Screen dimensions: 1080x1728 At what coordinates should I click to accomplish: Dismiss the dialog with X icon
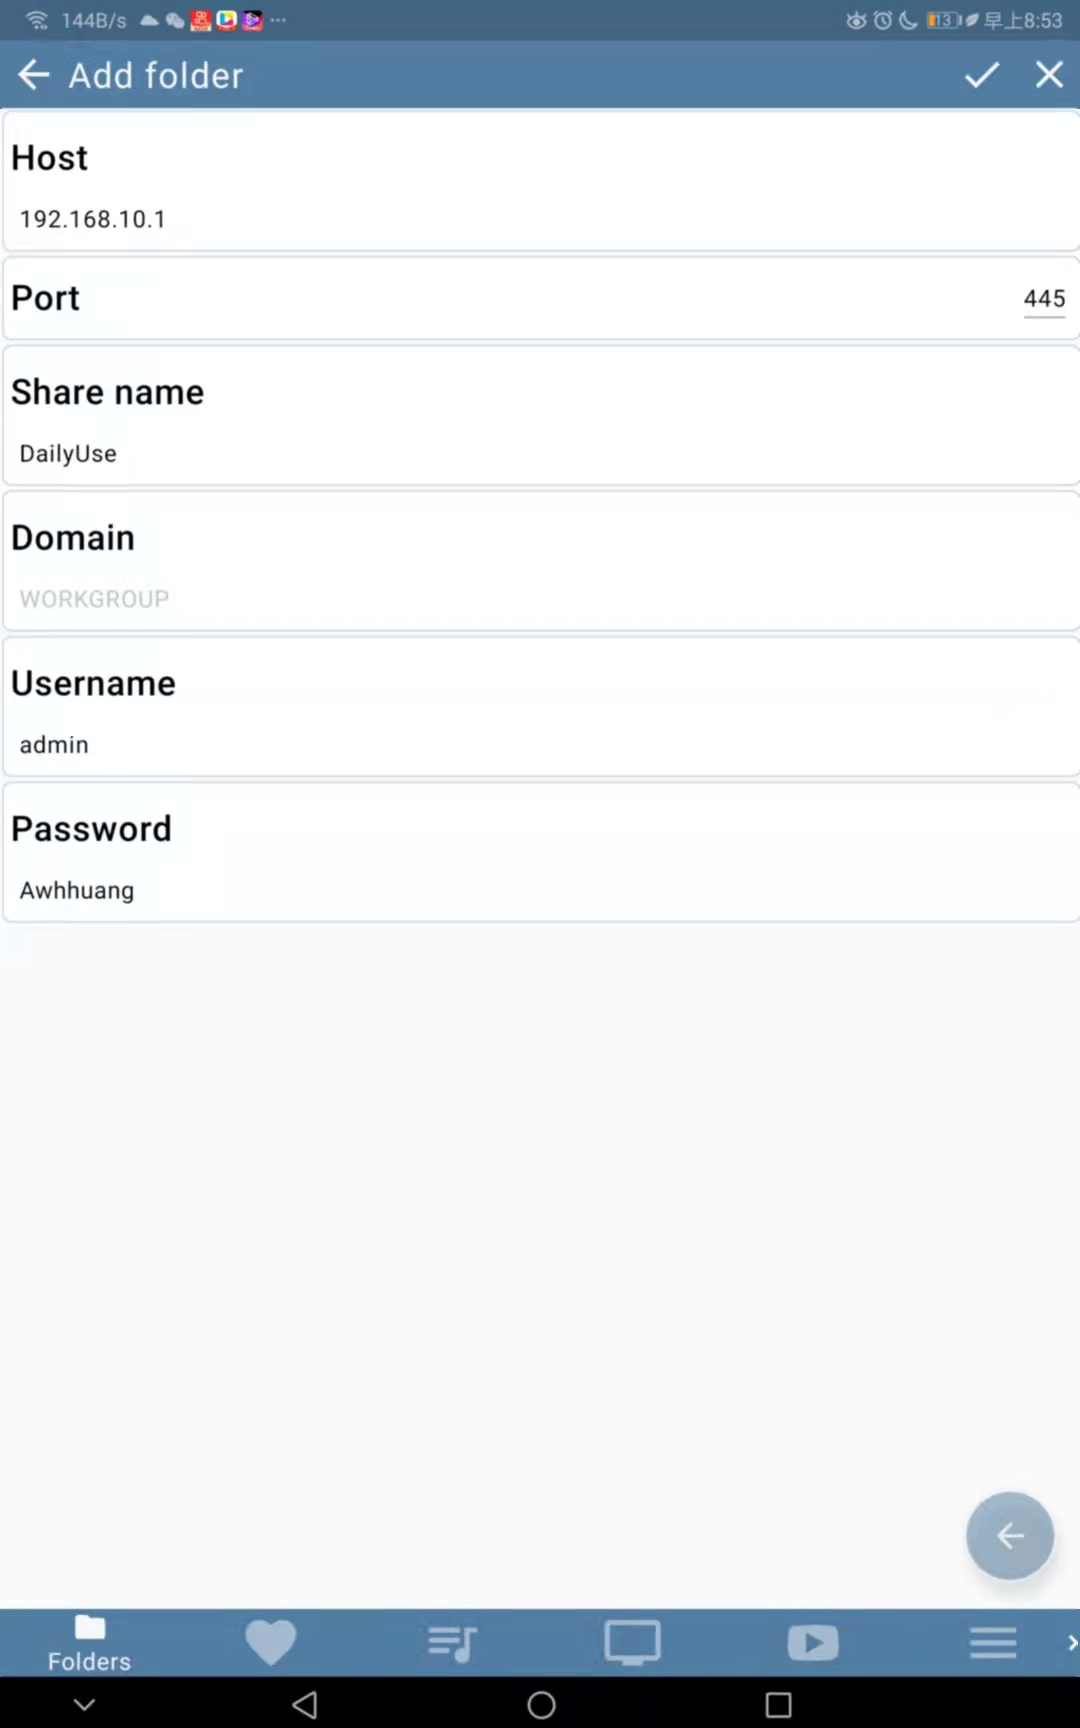1049,74
